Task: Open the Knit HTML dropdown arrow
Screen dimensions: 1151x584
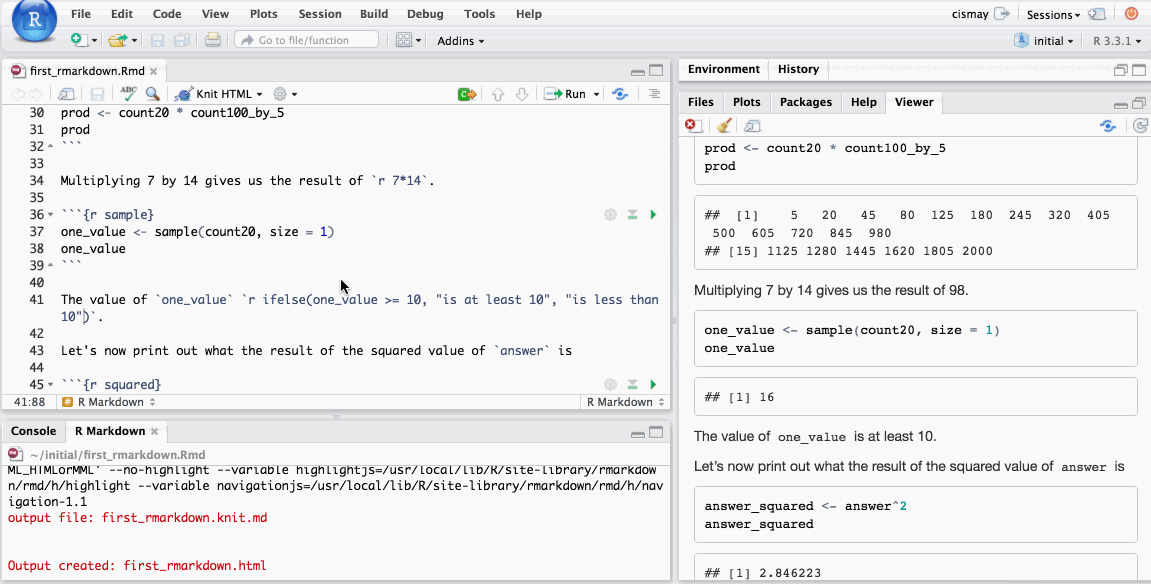Action: (x=259, y=94)
